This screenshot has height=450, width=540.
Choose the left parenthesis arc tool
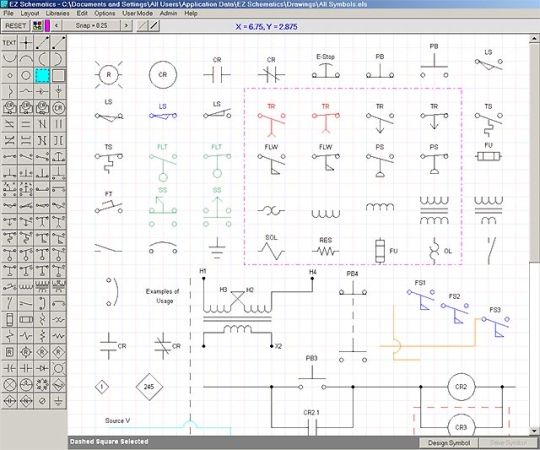42,59
